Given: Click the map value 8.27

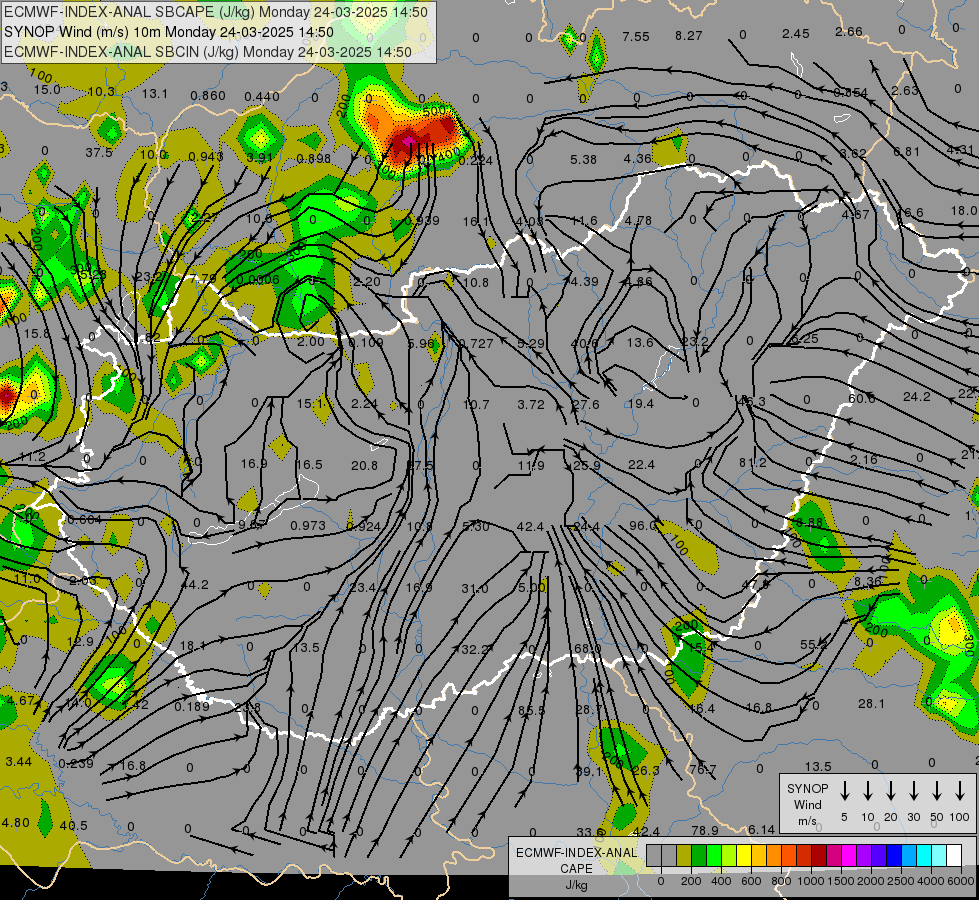Looking at the screenshot, I should tap(689, 36).
